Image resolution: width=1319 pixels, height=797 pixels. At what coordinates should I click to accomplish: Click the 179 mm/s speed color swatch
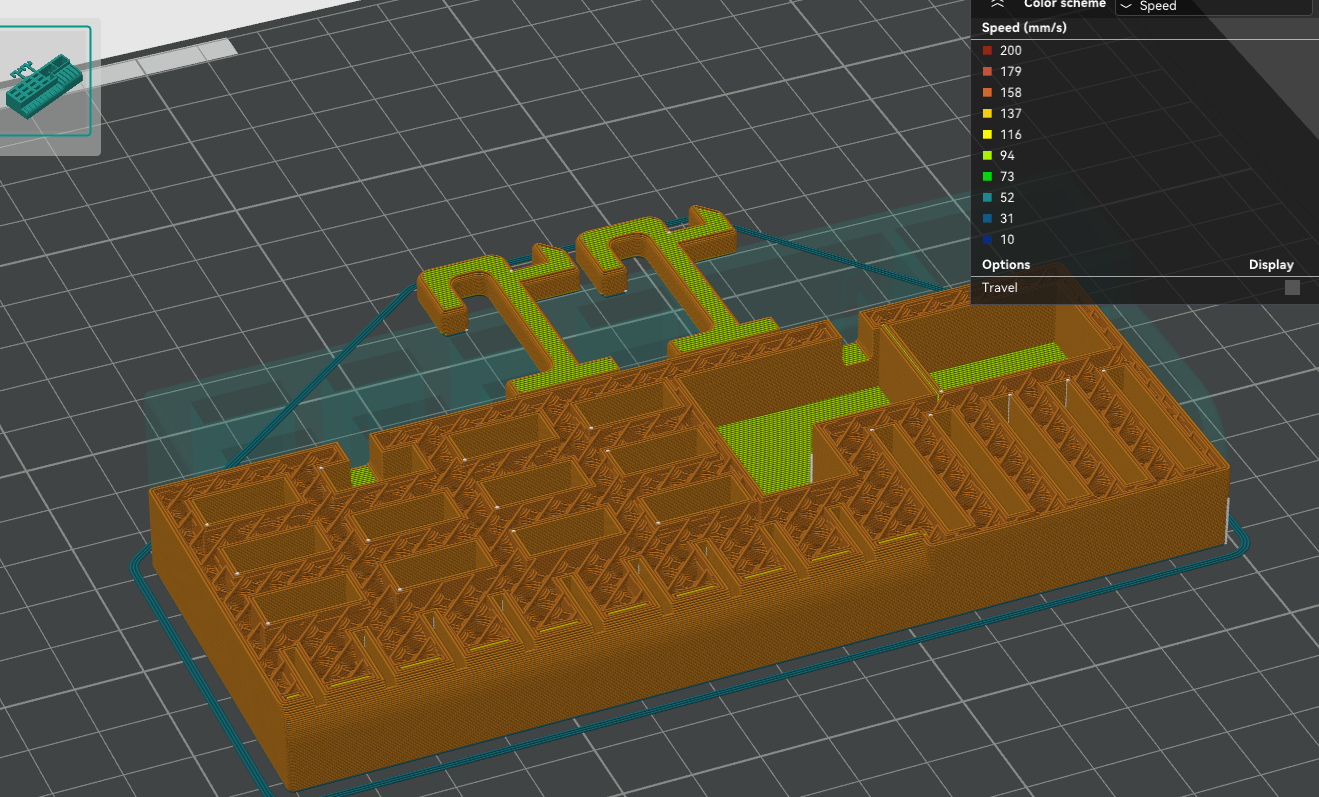point(987,71)
